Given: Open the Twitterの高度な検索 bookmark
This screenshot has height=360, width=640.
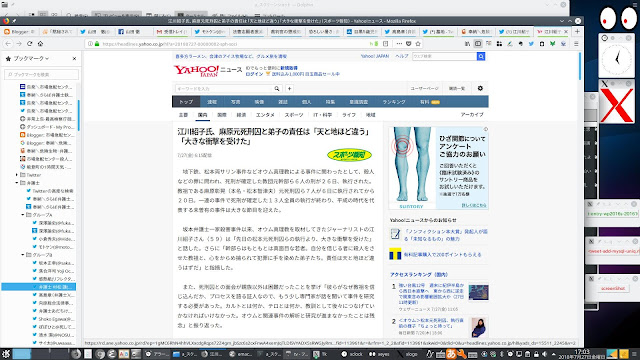Looking at the screenshot, I should click(50, 191).
